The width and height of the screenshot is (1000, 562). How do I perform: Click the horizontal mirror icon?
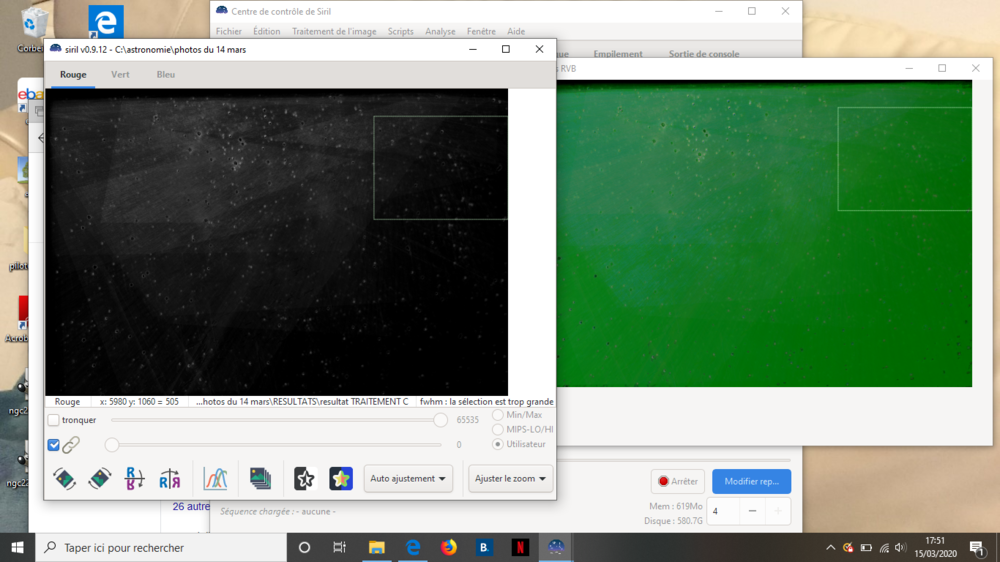pos(170,478)
